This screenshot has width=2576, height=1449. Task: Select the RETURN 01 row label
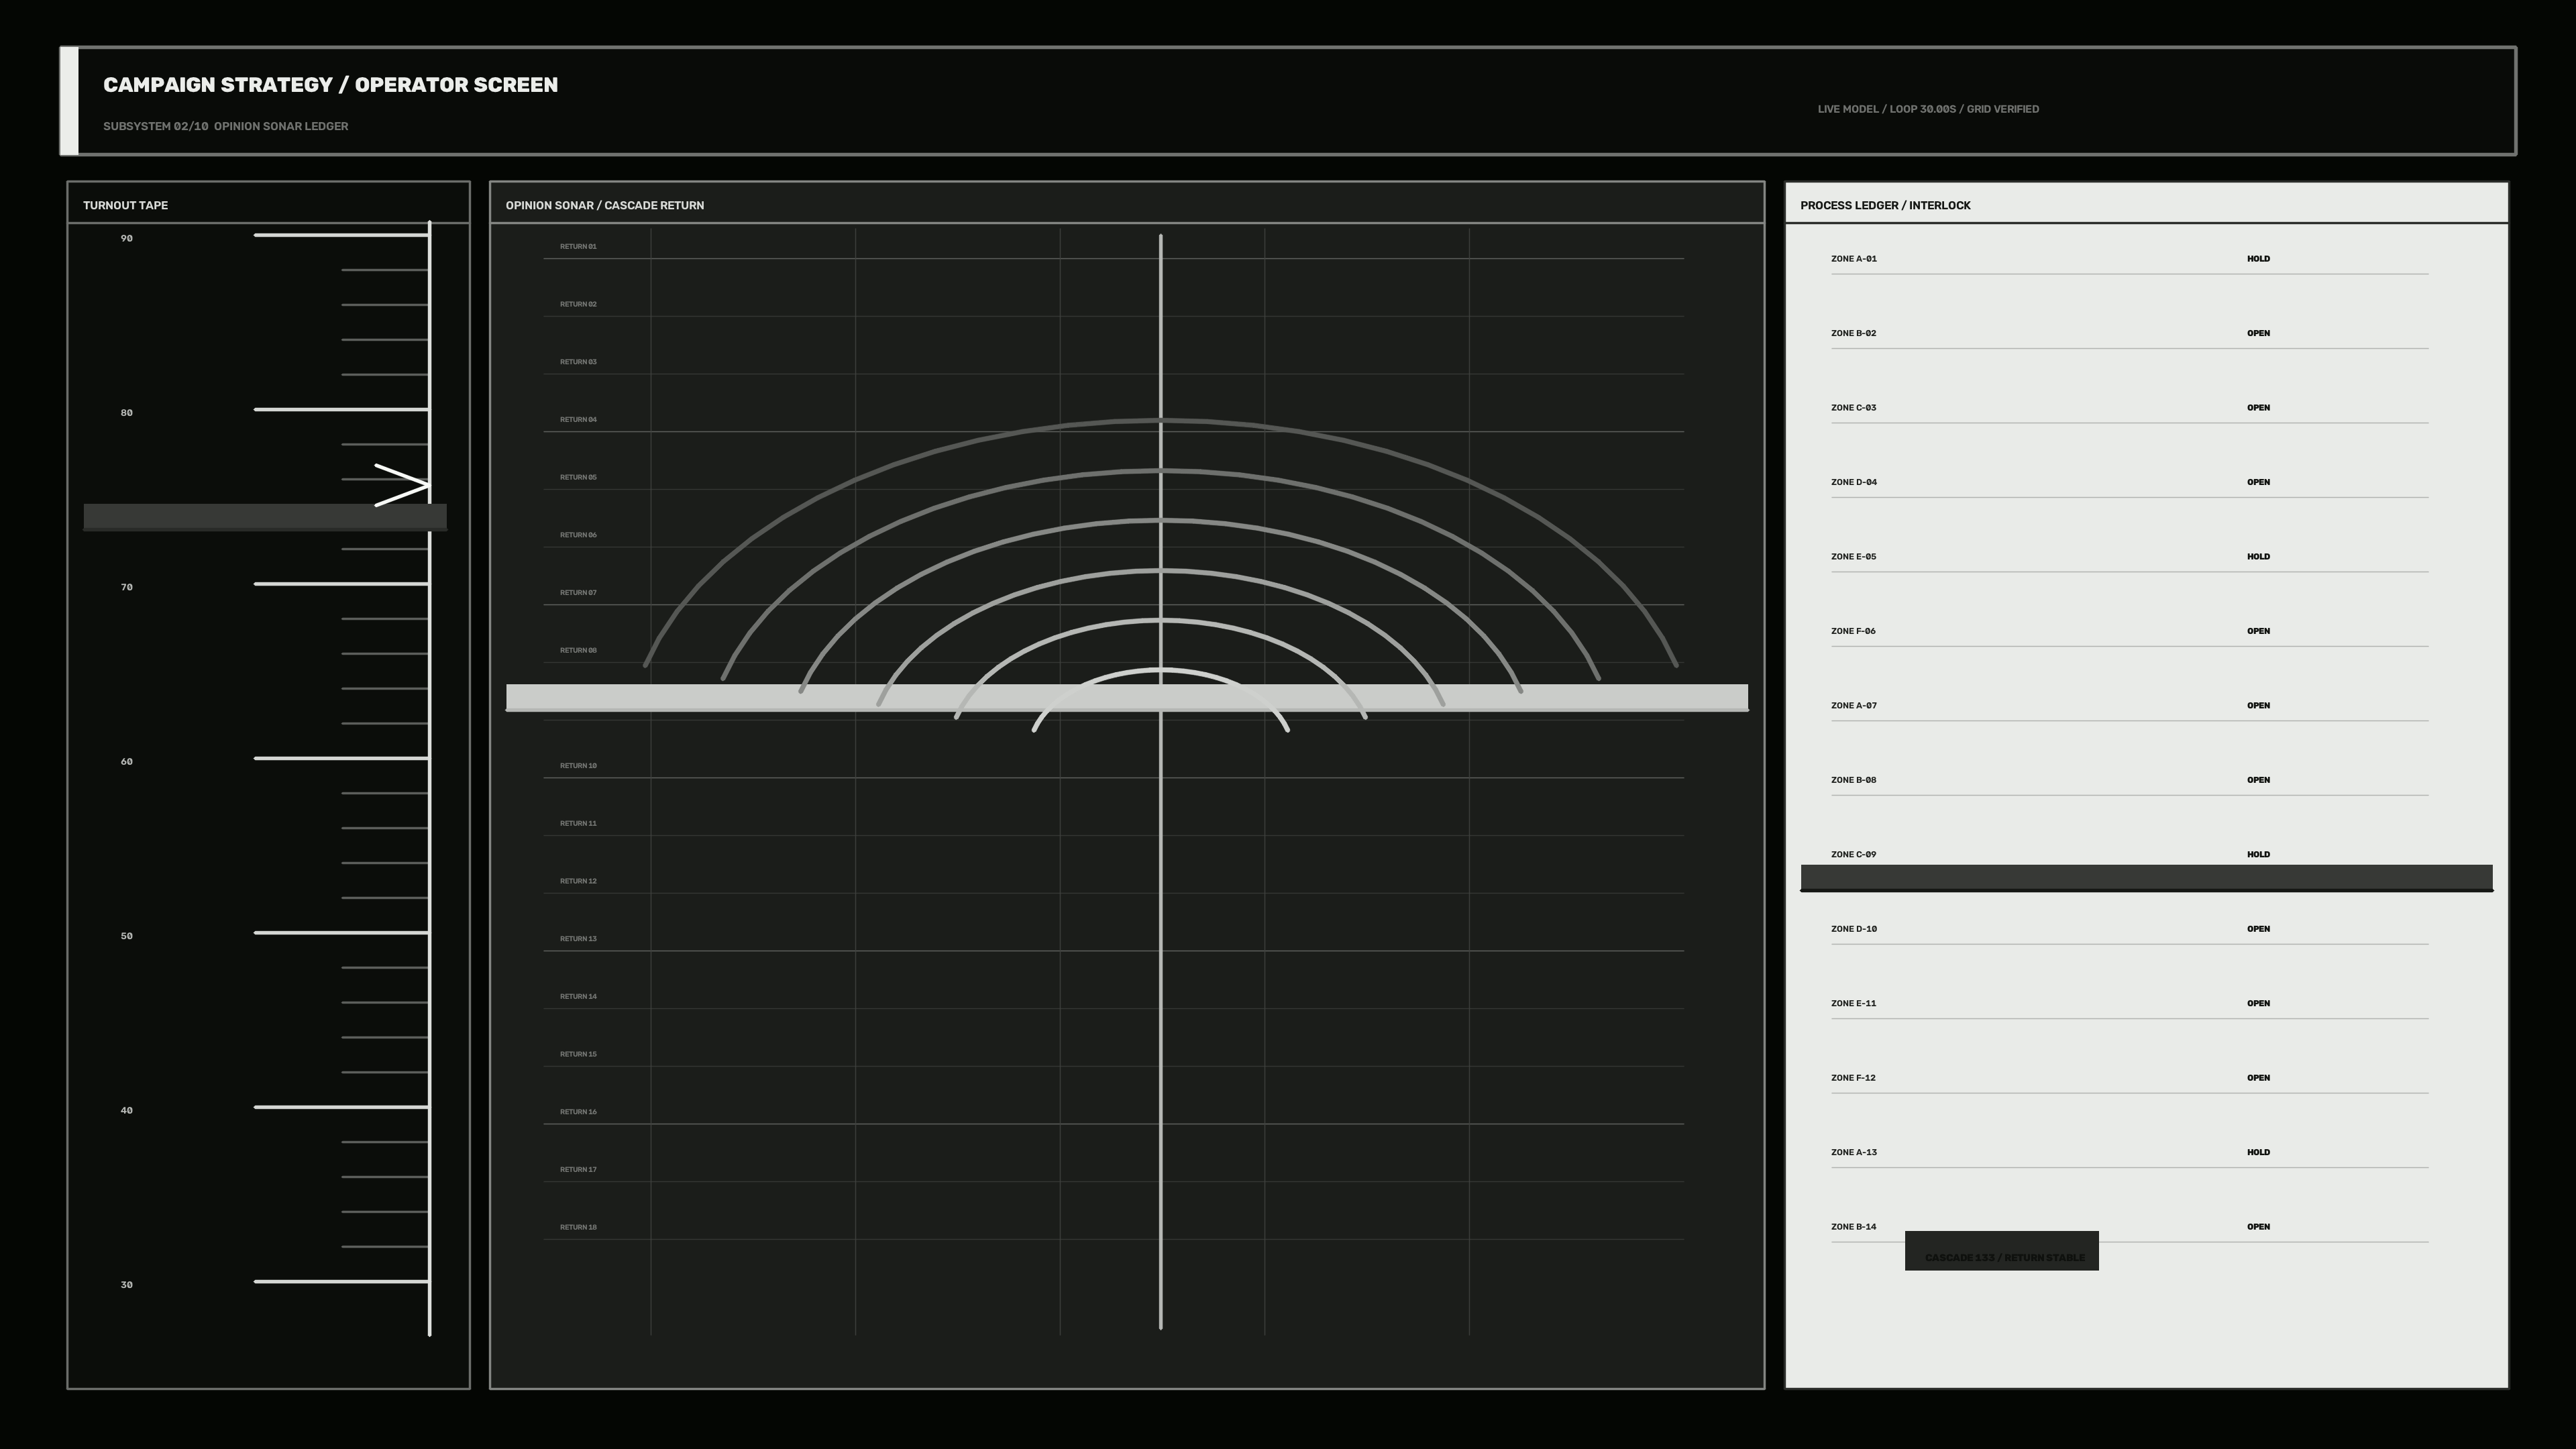click(578, 247)
